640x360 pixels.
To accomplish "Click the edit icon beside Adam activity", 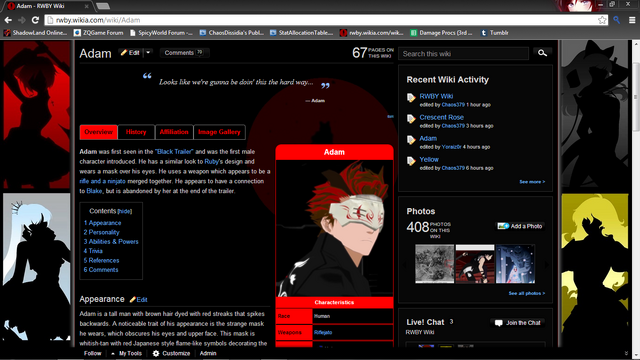I will click(x=411, y=140).
